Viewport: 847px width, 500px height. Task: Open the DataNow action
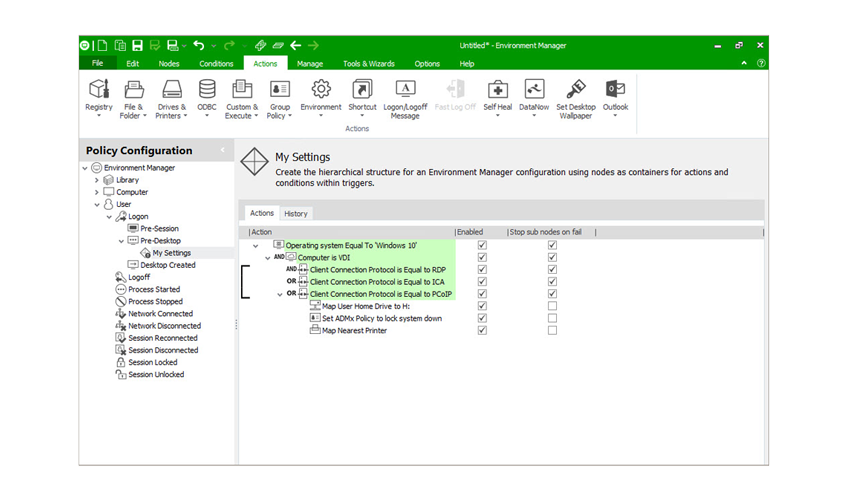pyautogui.click(x=534, y=92)
